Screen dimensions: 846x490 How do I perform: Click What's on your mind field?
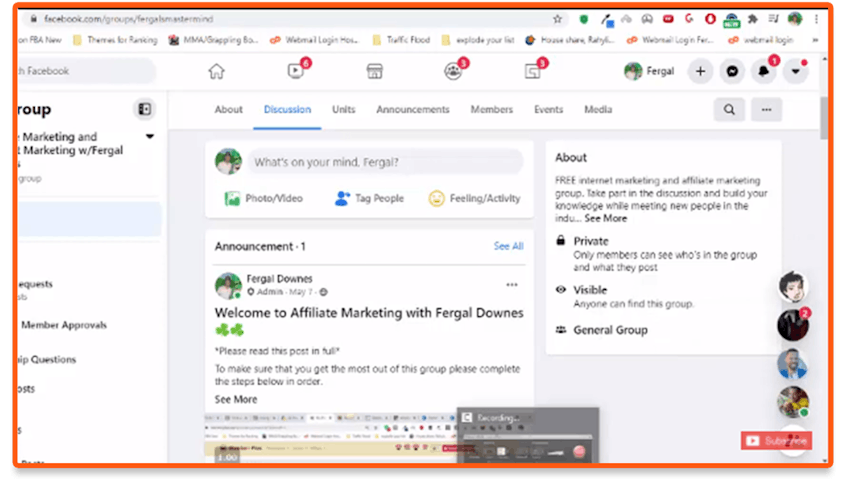(385, 162)
